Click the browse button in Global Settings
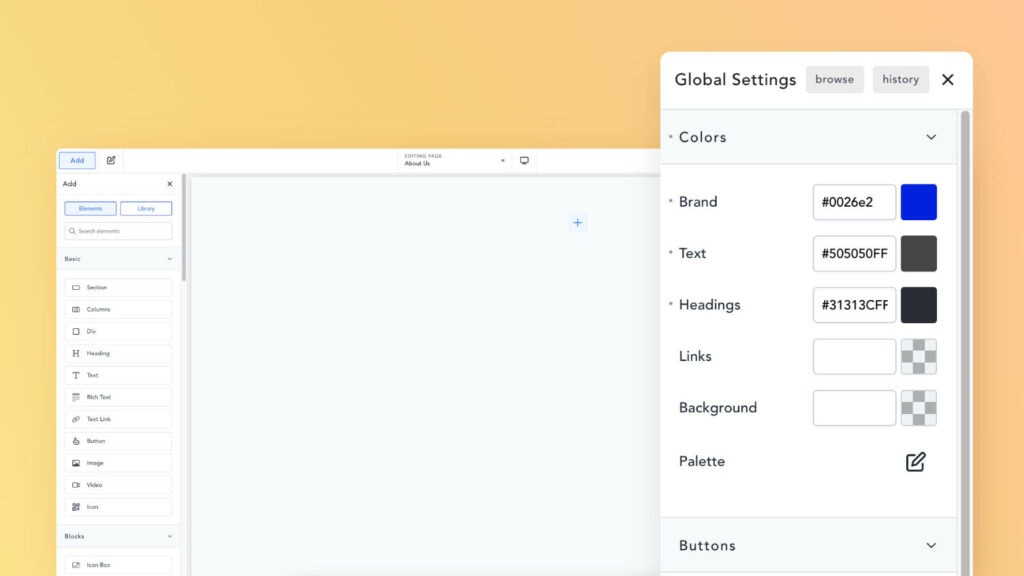 (834, 80)
